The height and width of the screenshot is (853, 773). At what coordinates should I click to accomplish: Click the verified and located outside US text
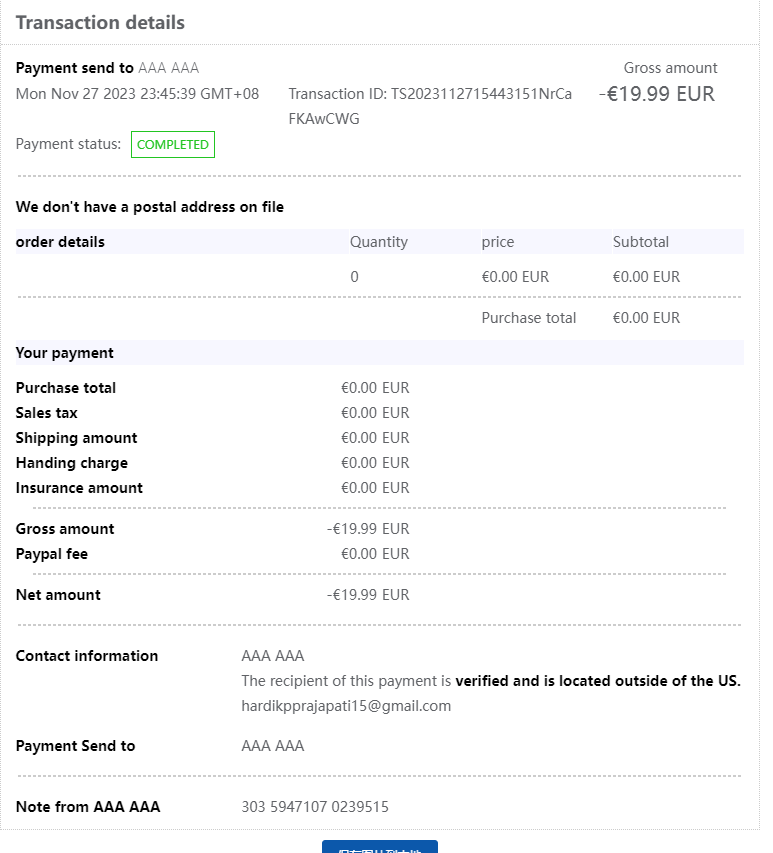pos(597,681)
